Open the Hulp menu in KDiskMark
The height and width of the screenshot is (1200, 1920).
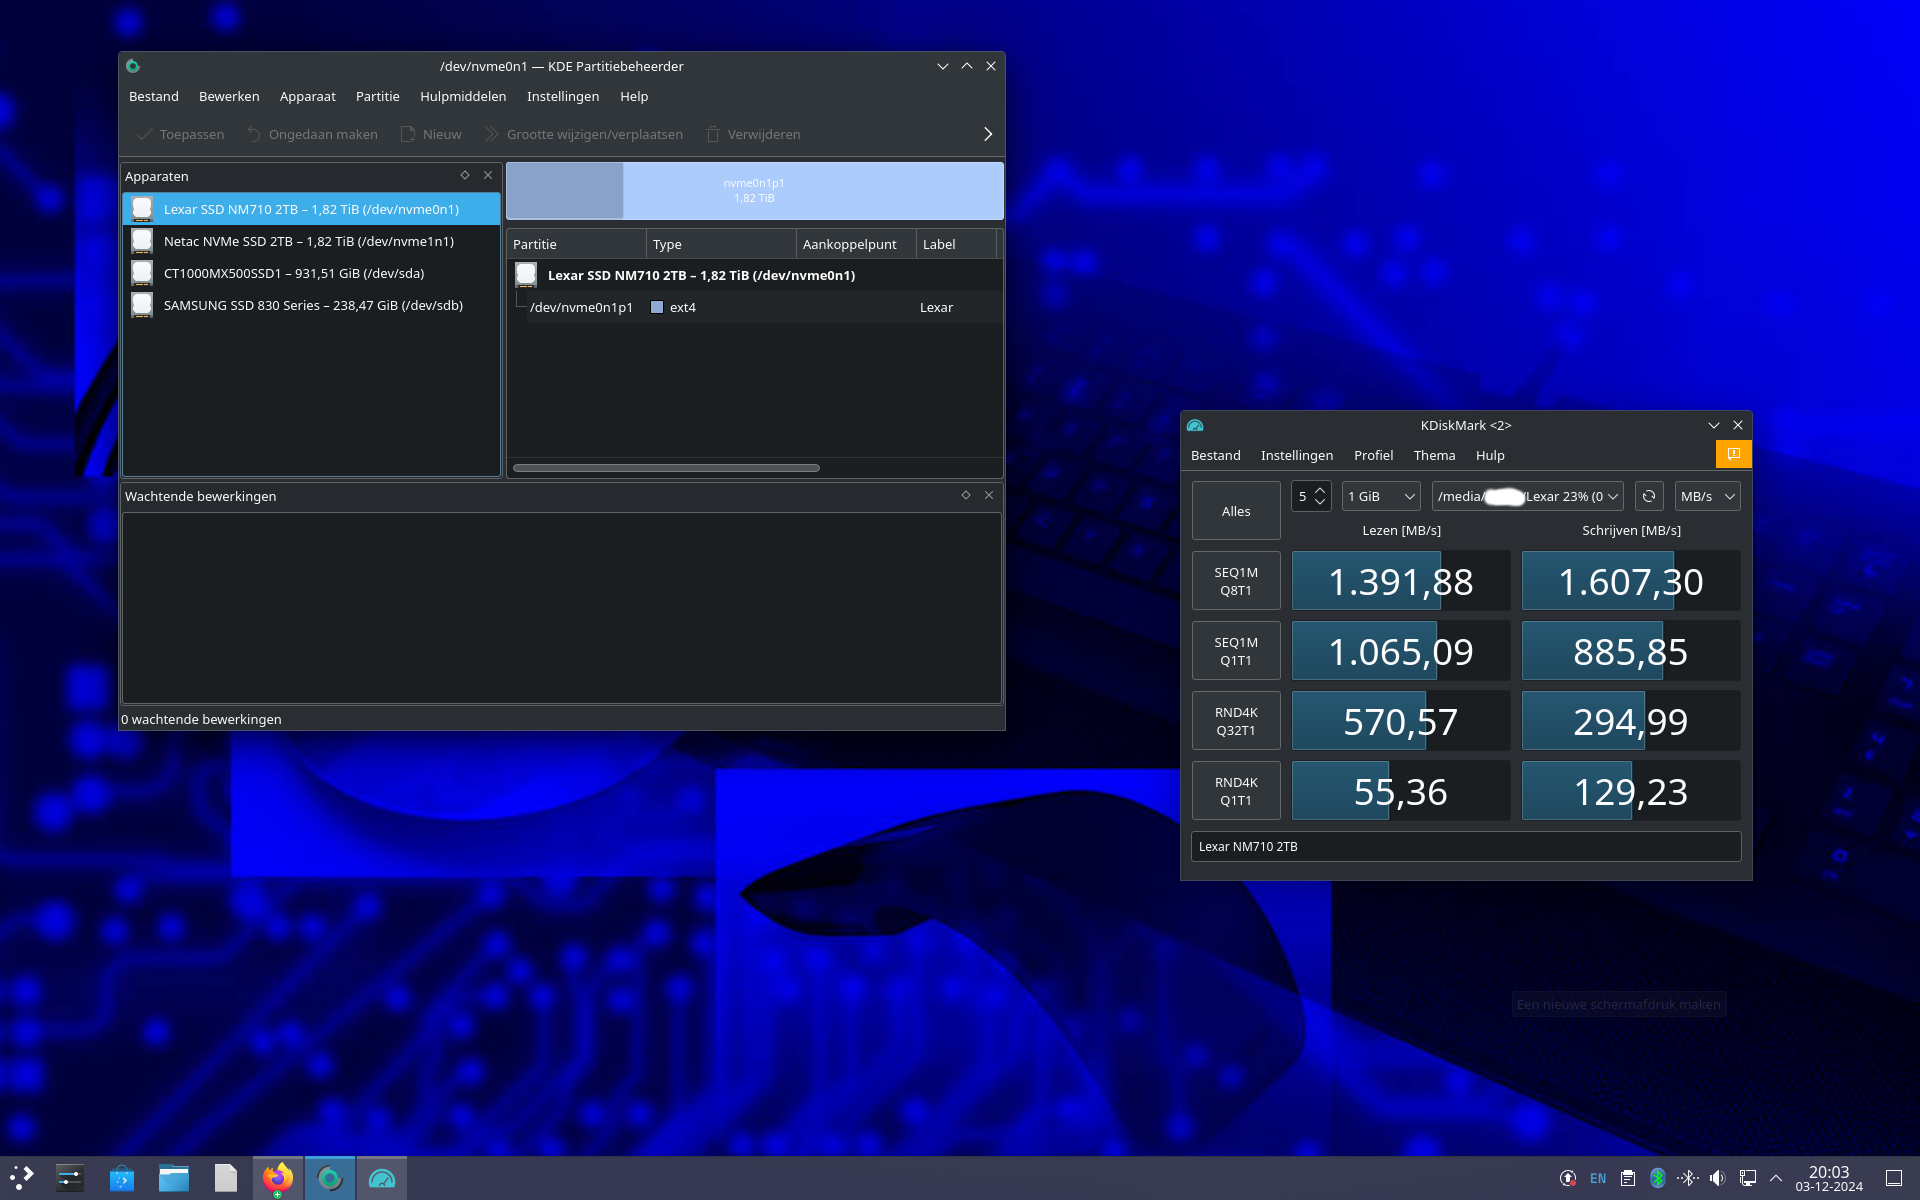pyautogui.click(x=1490, y=455)
